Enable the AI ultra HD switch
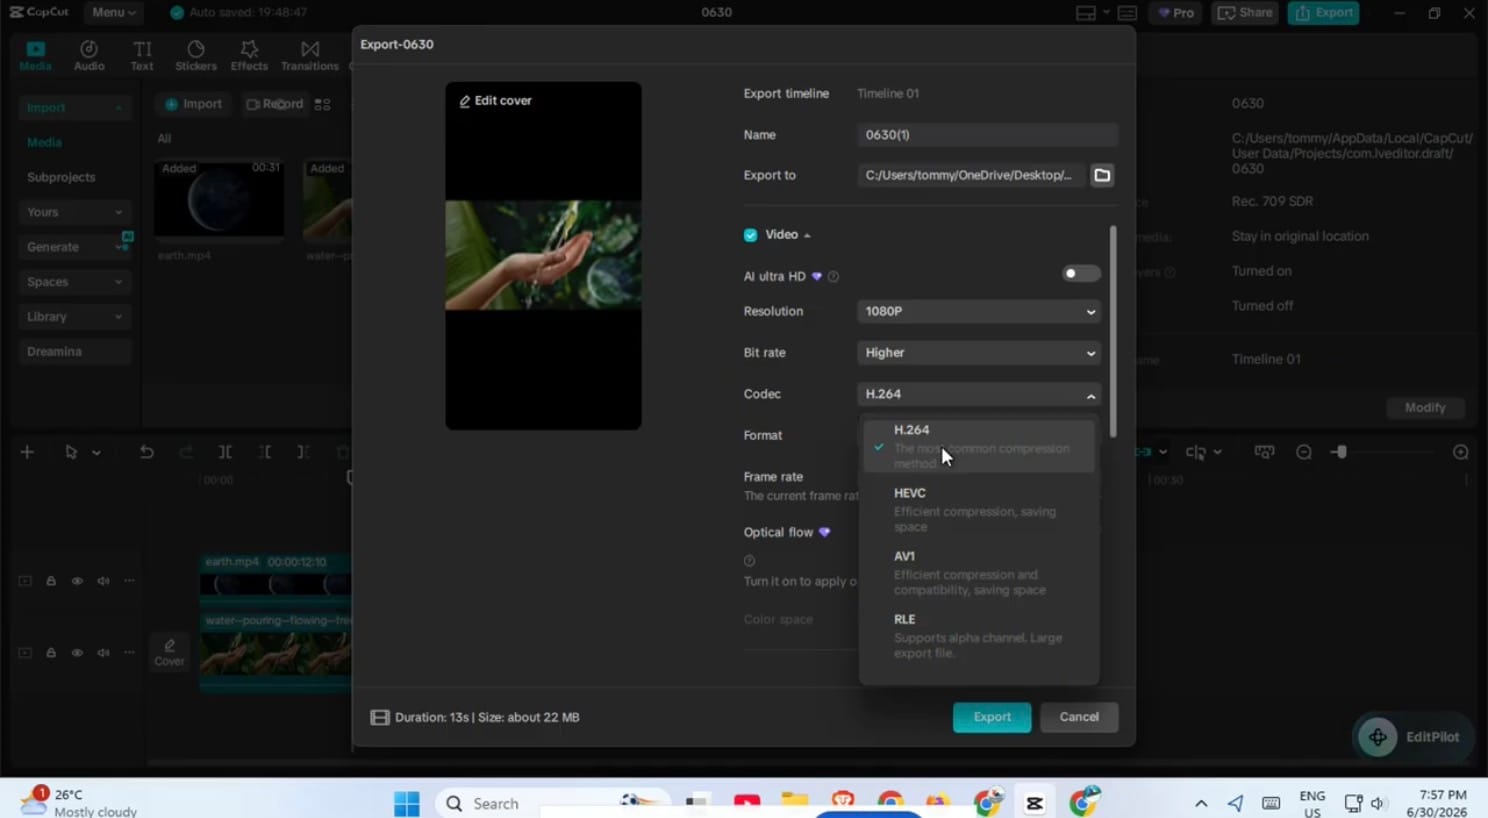The height and width of the screenshot is (818, 1488). pos(1081,274)
